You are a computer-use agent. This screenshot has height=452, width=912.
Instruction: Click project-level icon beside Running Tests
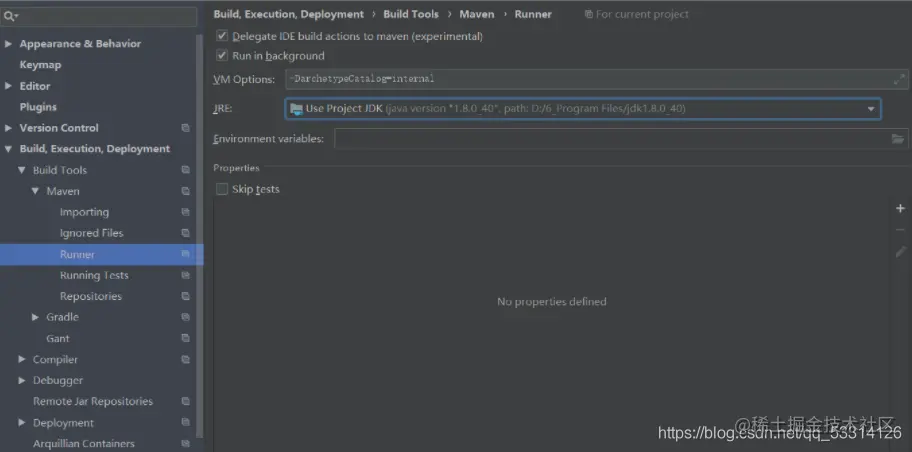point(186,275)
